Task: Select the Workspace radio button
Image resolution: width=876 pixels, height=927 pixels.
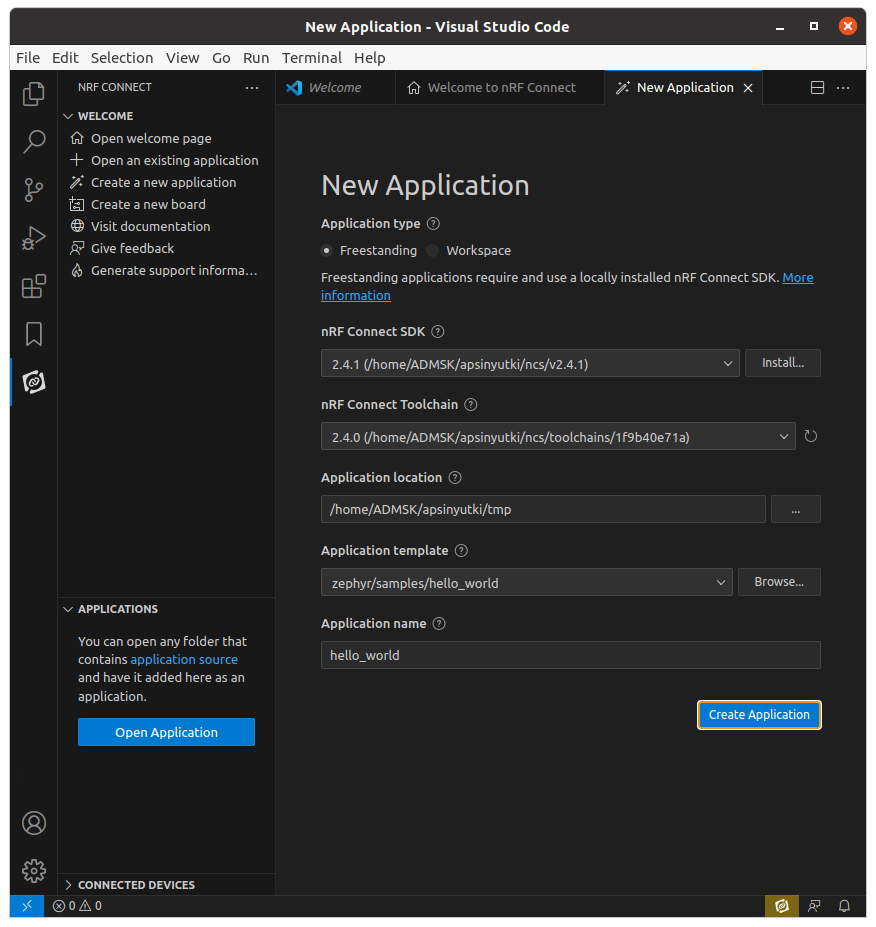Action: pos(433,251)
